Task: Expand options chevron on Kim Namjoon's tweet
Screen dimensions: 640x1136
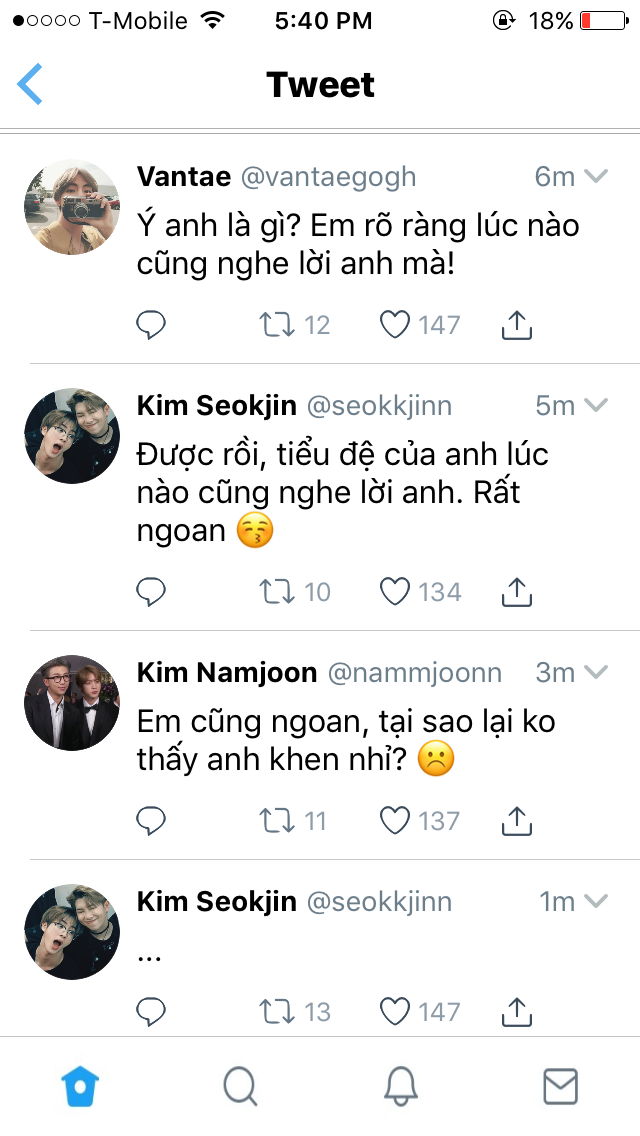Action: pos(596,672)
